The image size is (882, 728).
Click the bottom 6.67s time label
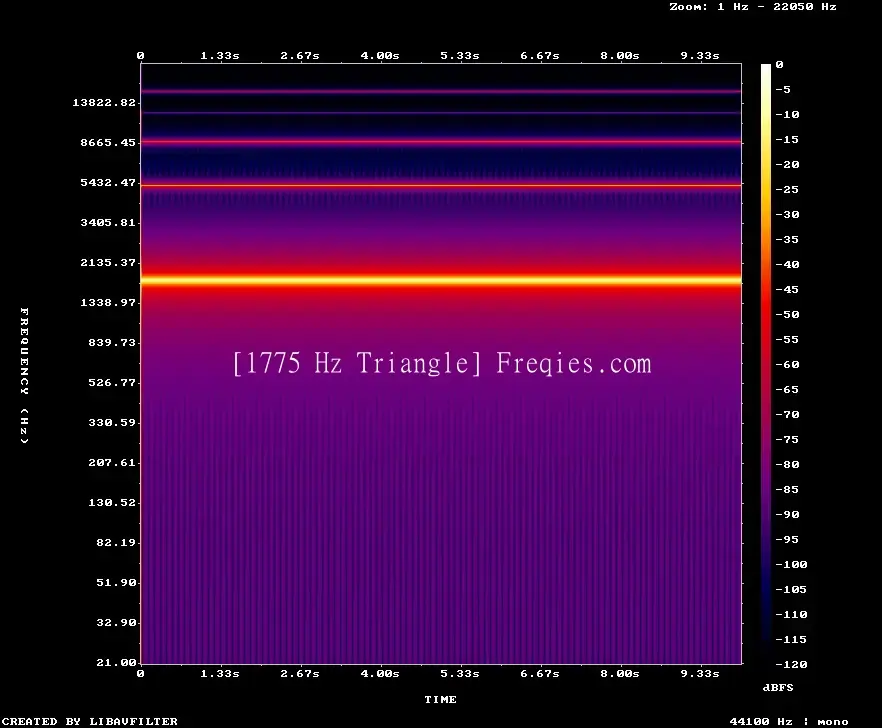(539, 673)
